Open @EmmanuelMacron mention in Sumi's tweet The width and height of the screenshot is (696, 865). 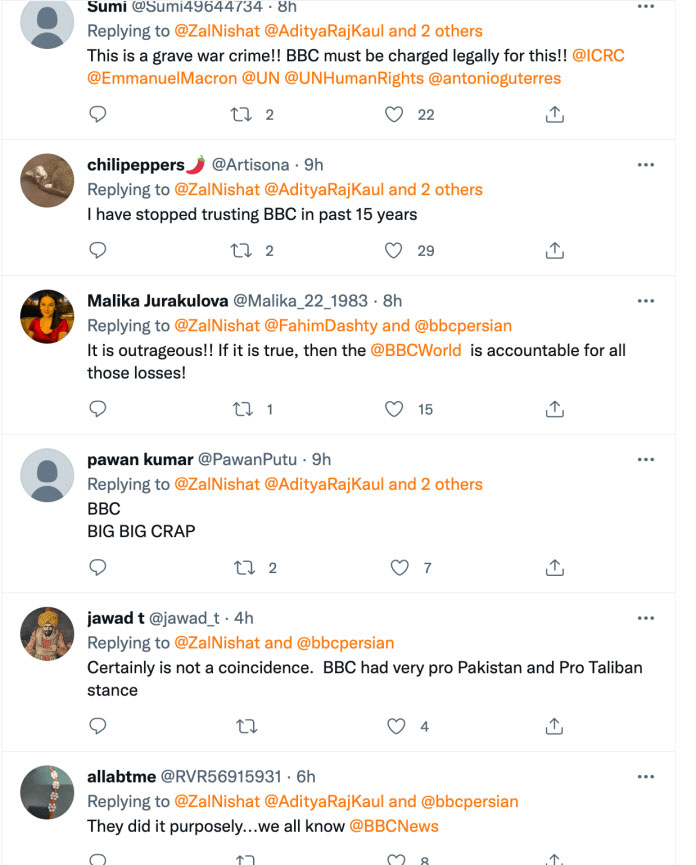coord(162,78)
